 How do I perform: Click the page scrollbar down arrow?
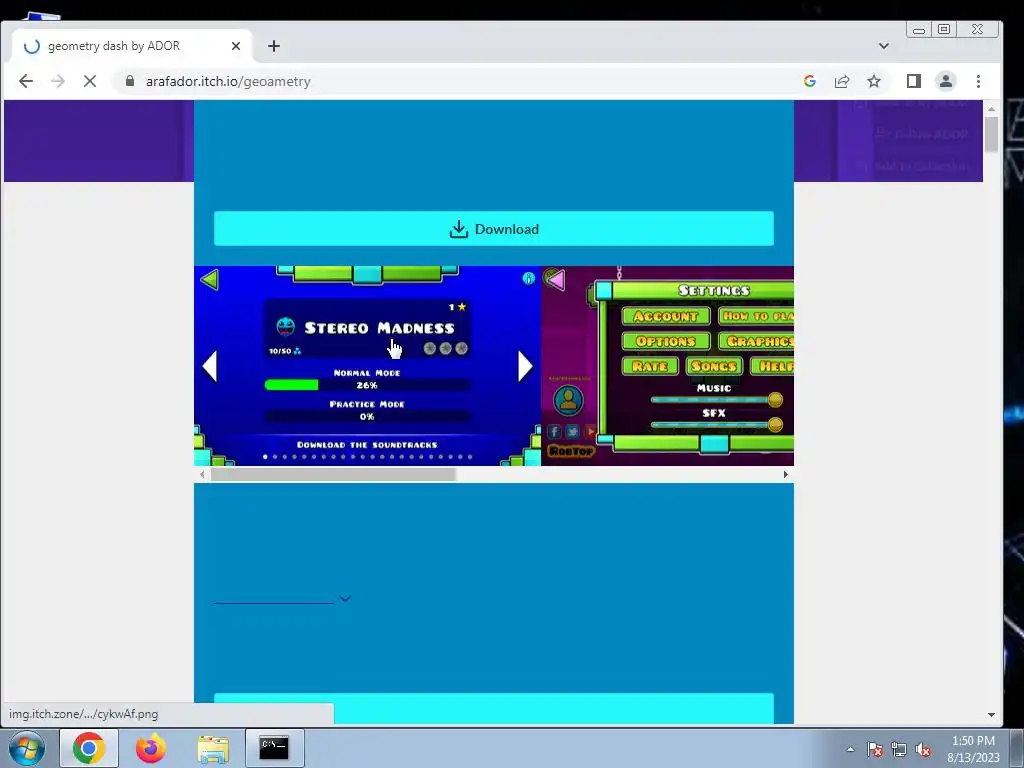[x=991, y=715]
